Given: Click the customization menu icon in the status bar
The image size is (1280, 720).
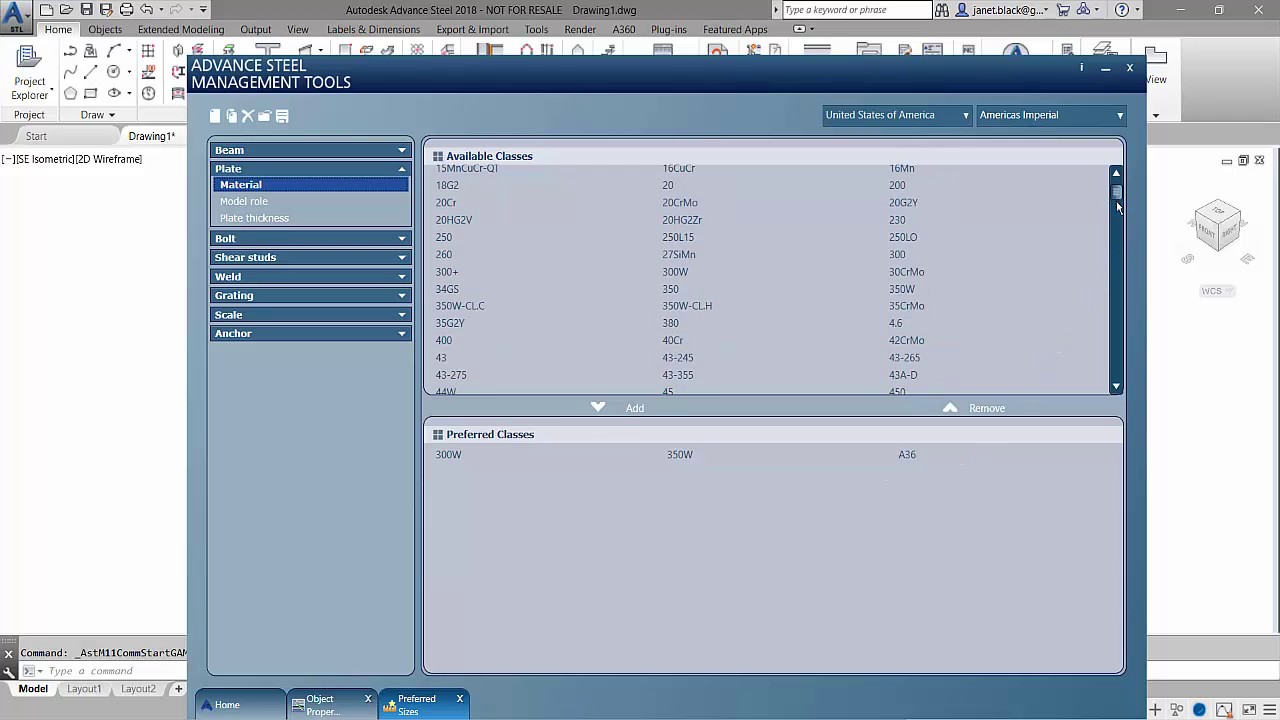Looking at the screenshot, I should click(x=1271, y=710).
